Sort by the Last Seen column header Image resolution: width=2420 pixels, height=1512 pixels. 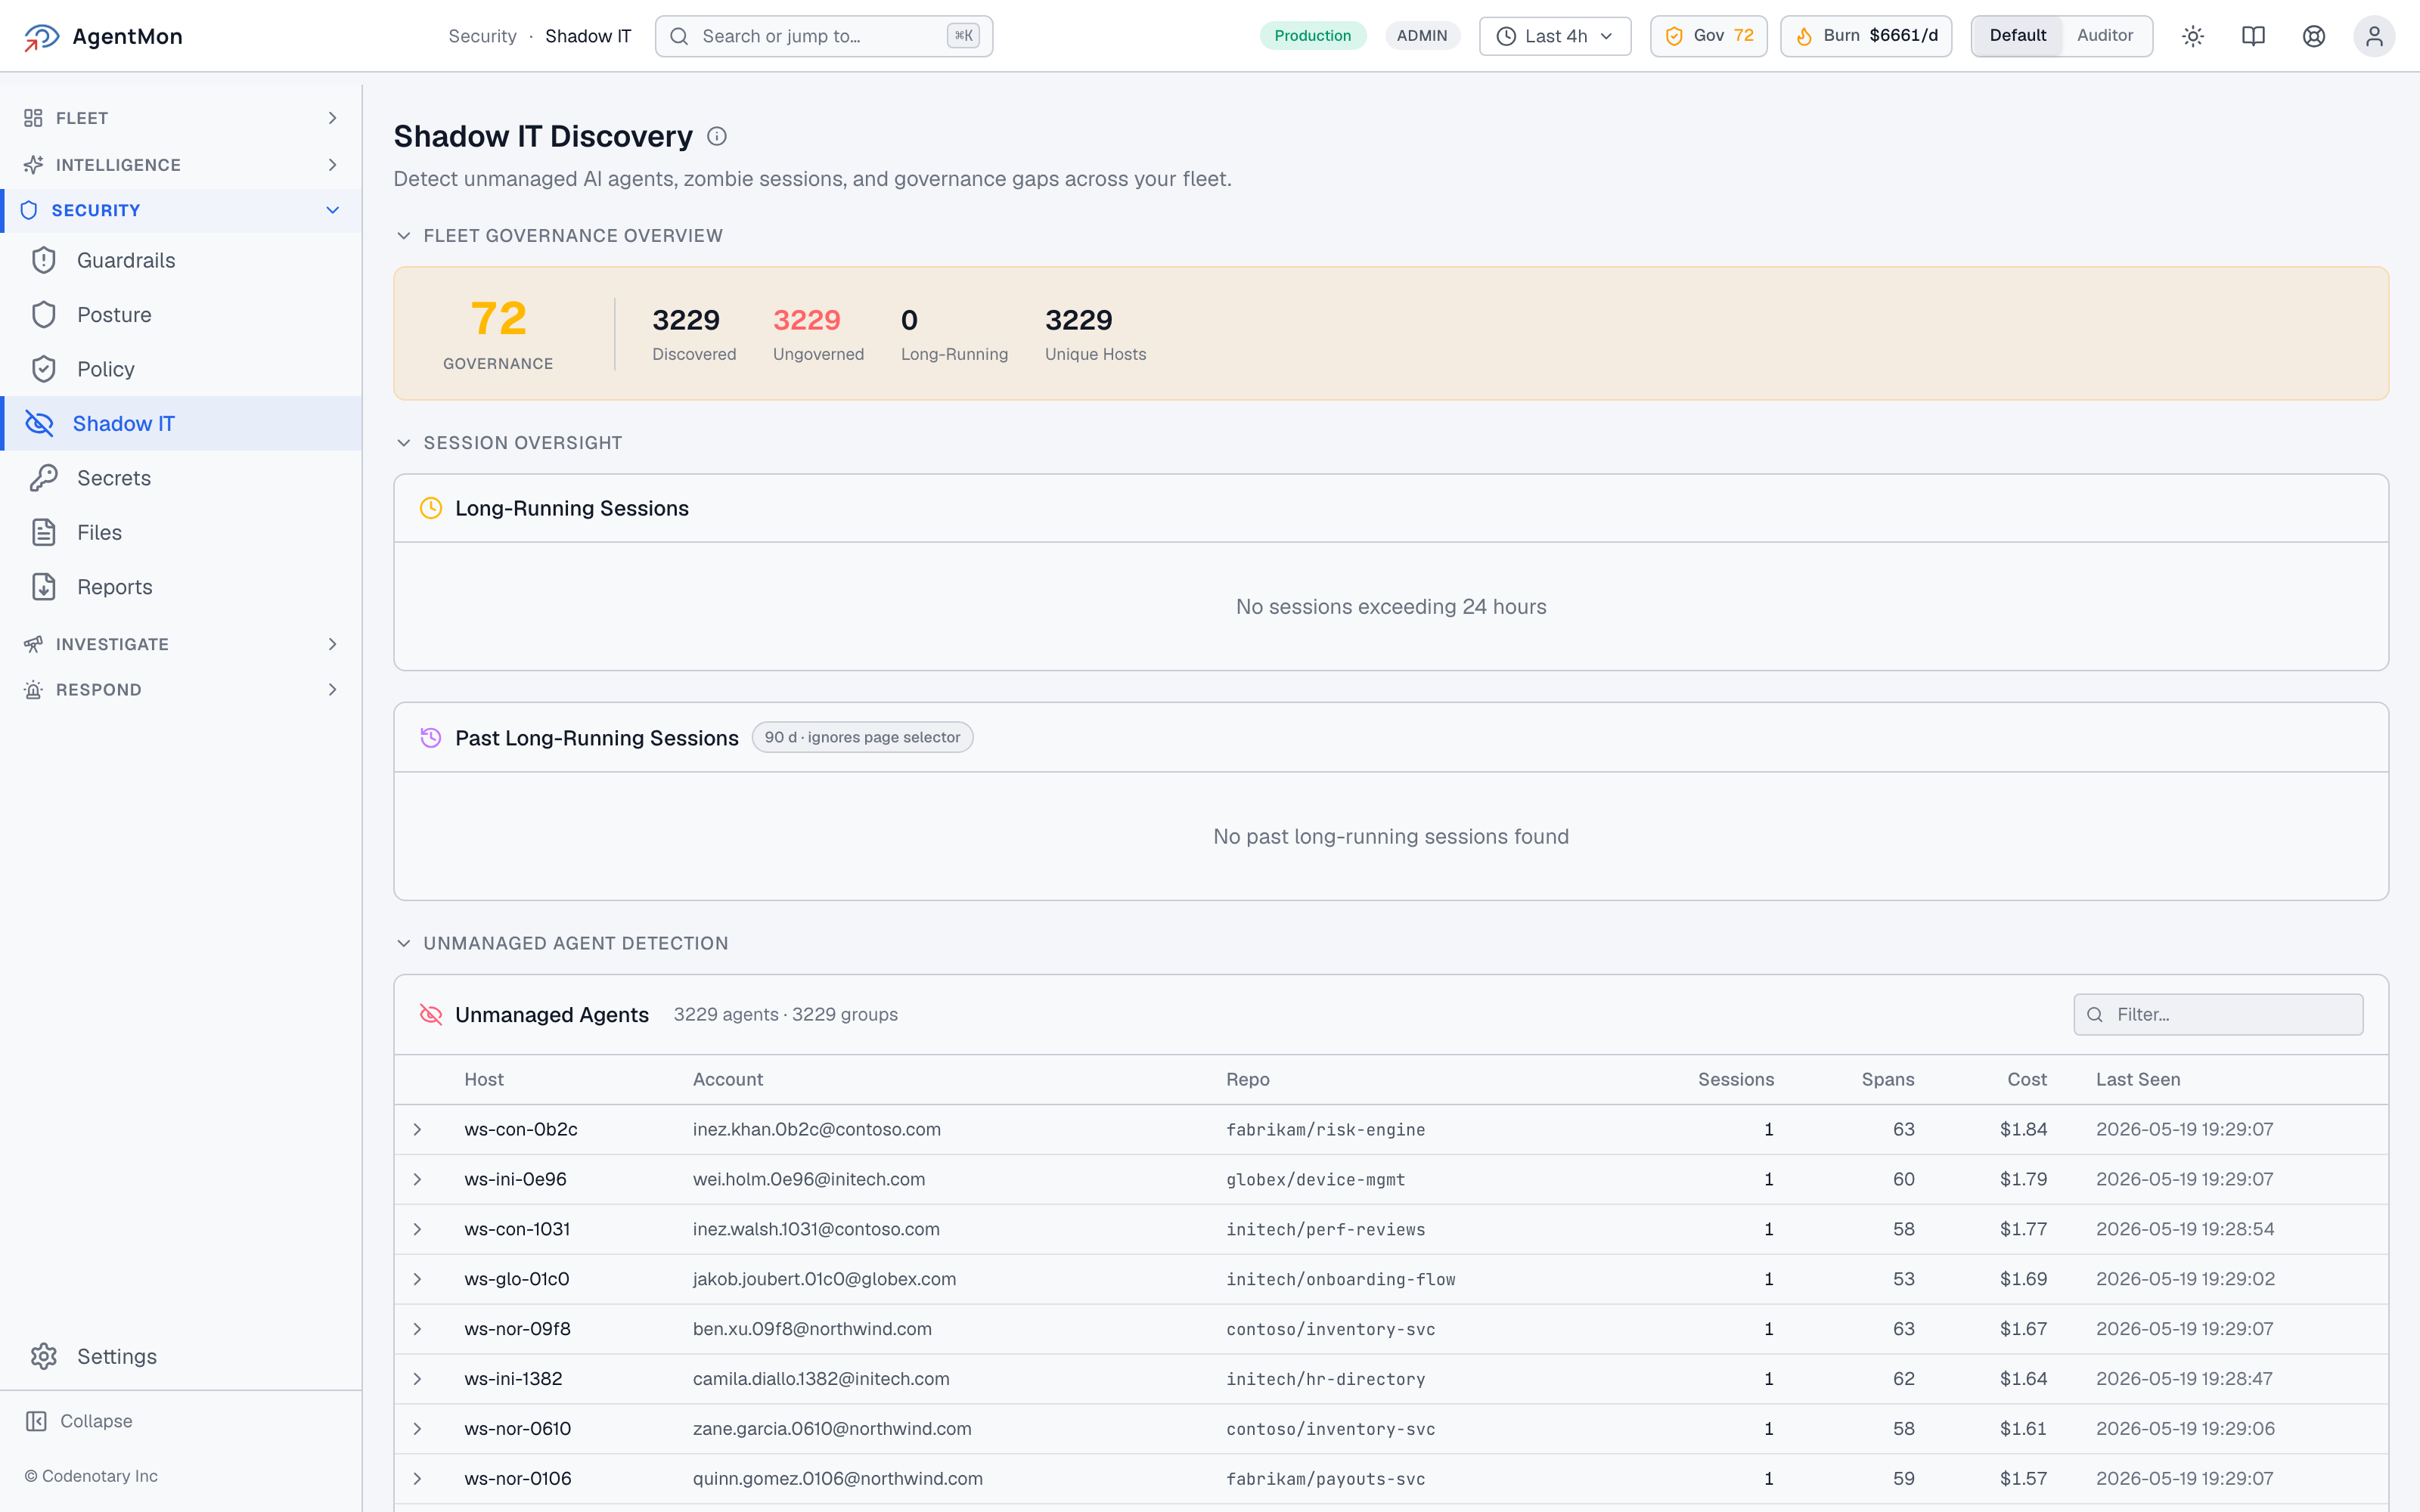click(x=2138, y=1080)
